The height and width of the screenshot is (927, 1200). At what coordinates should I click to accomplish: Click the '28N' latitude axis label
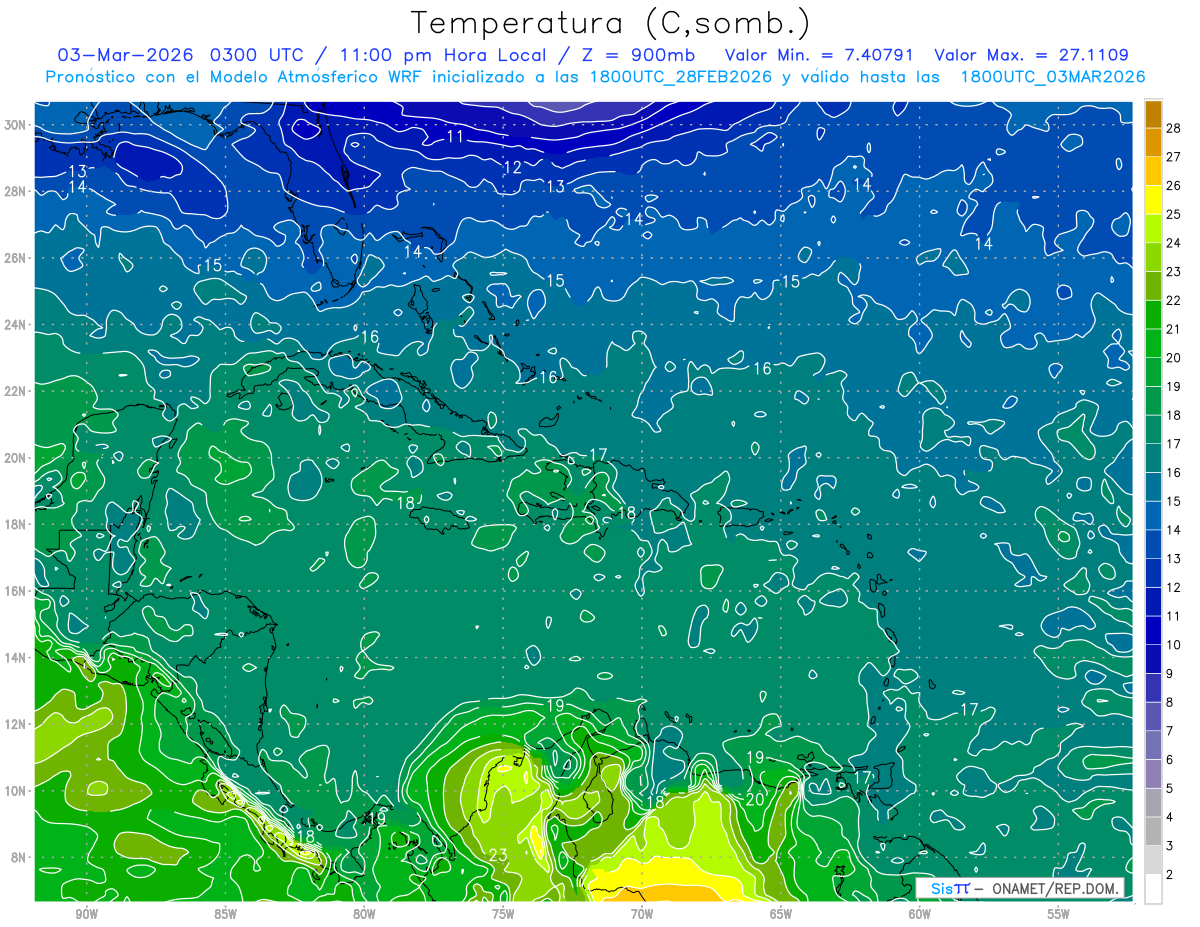tap(17, 191)
